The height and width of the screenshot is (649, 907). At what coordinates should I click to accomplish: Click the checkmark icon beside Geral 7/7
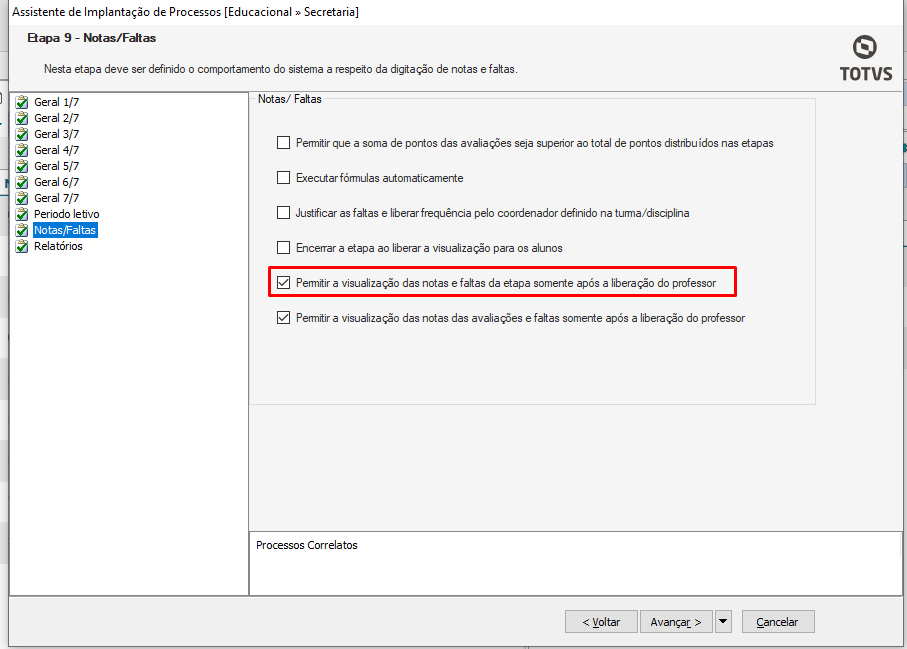(x=22, y=198)
